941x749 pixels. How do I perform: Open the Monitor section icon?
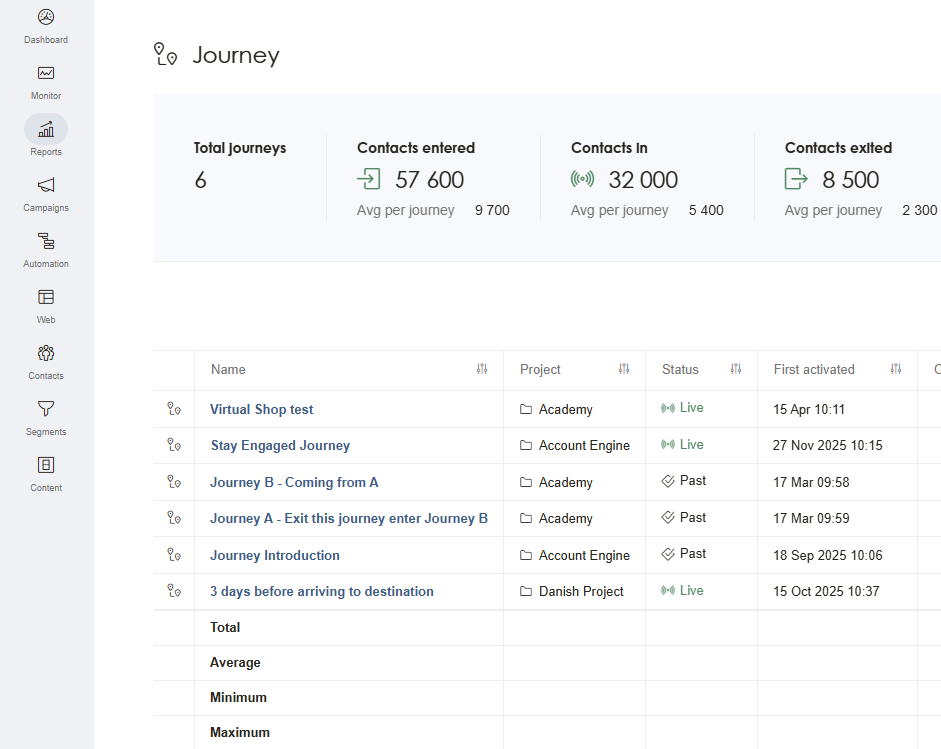click(x=46, y=73)
